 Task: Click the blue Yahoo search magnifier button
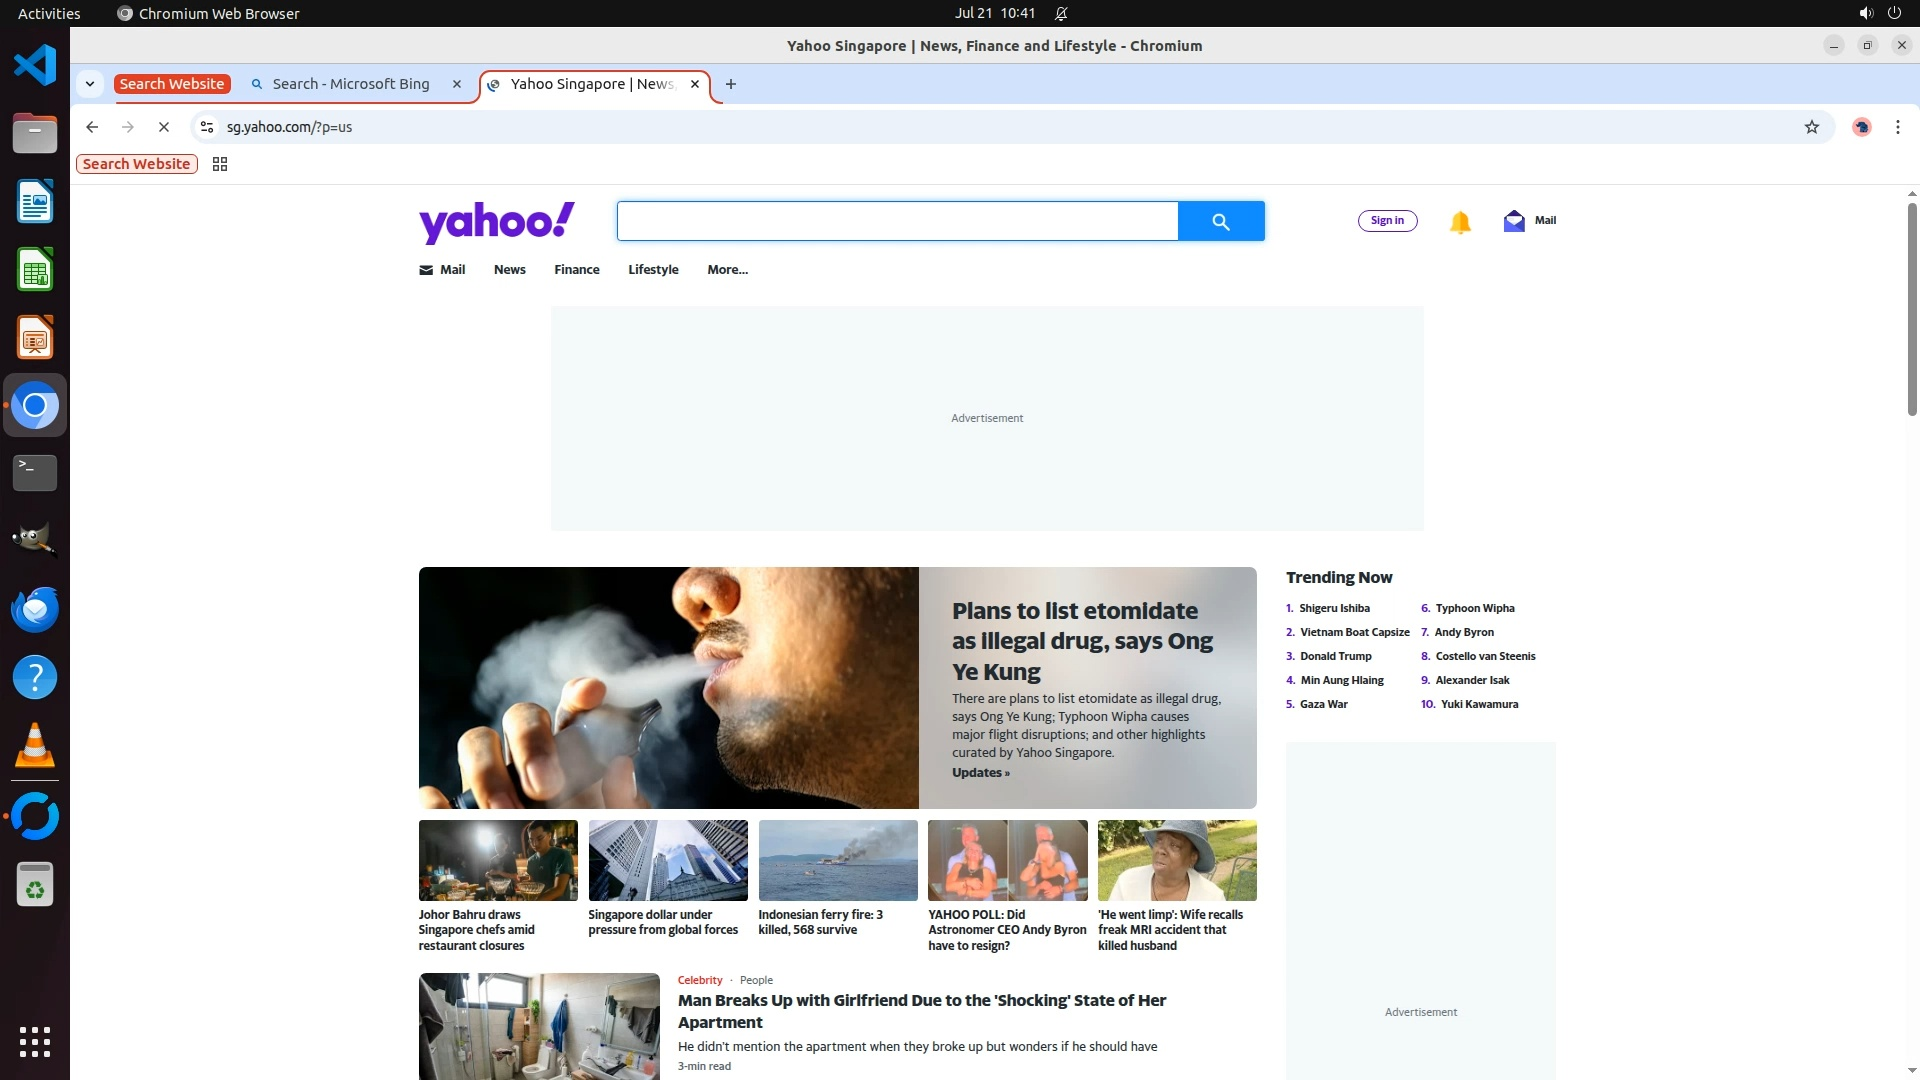(1220, 221)
